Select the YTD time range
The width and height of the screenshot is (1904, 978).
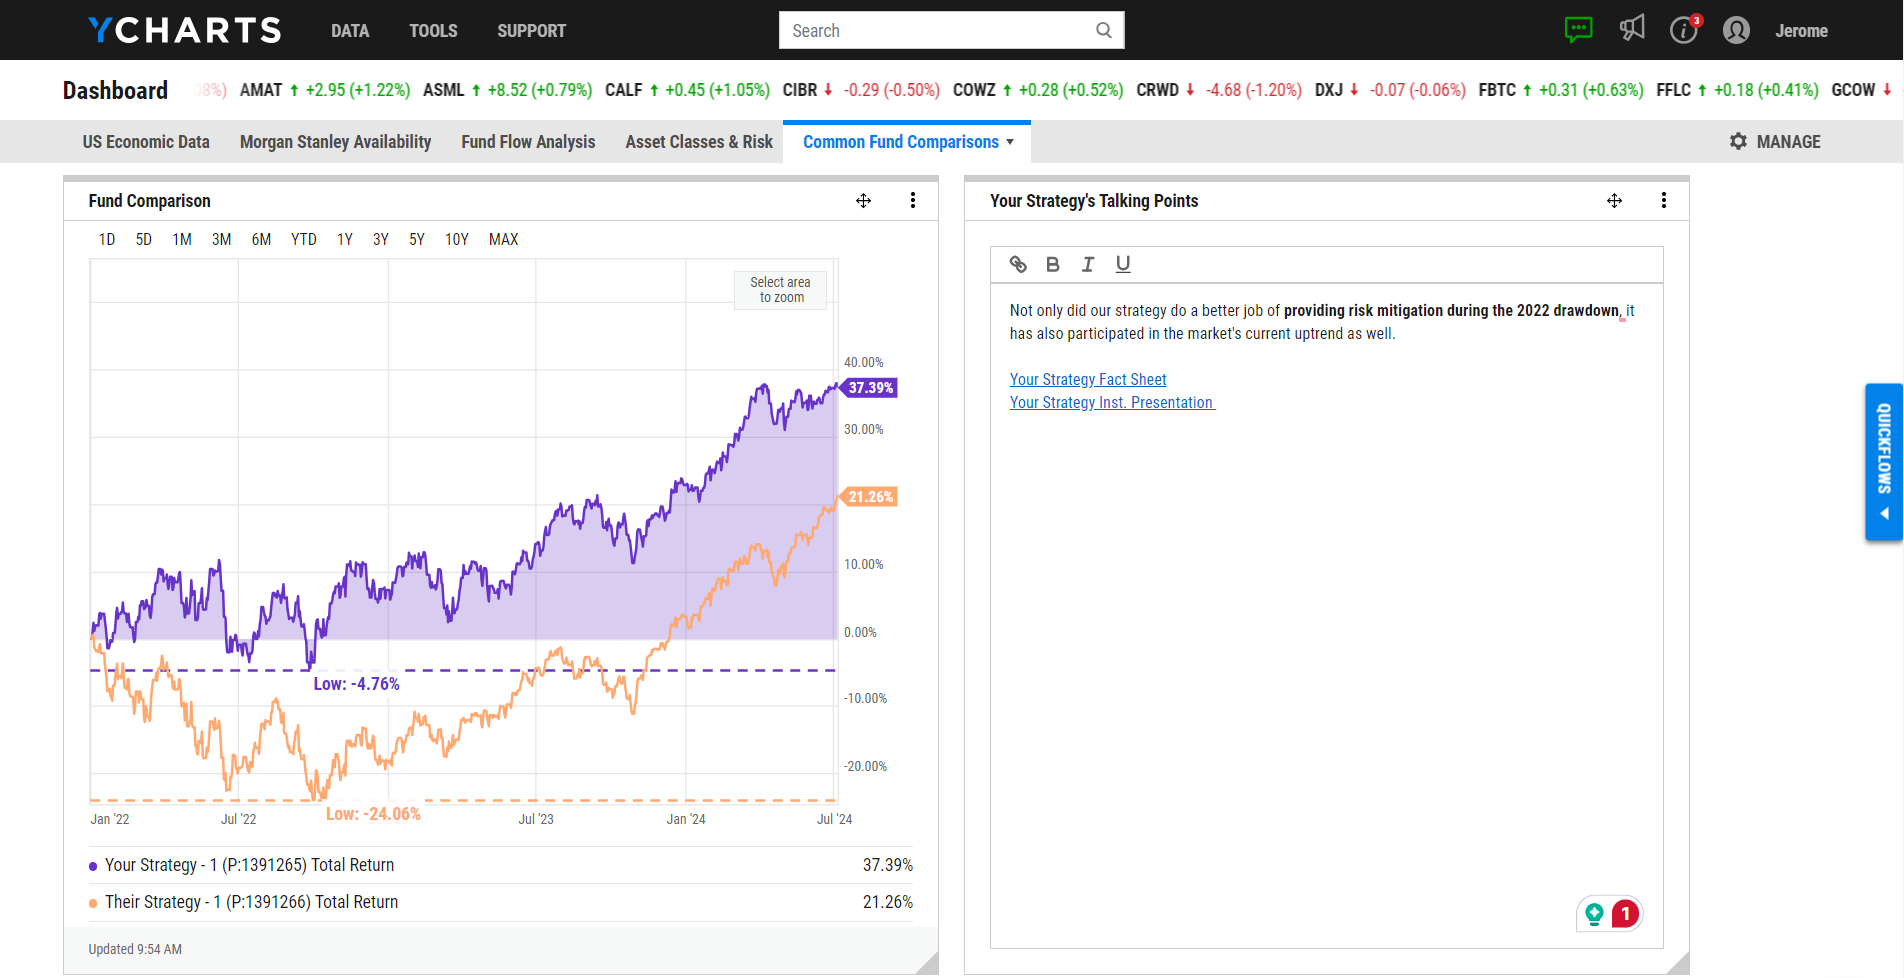click(303, 239)
